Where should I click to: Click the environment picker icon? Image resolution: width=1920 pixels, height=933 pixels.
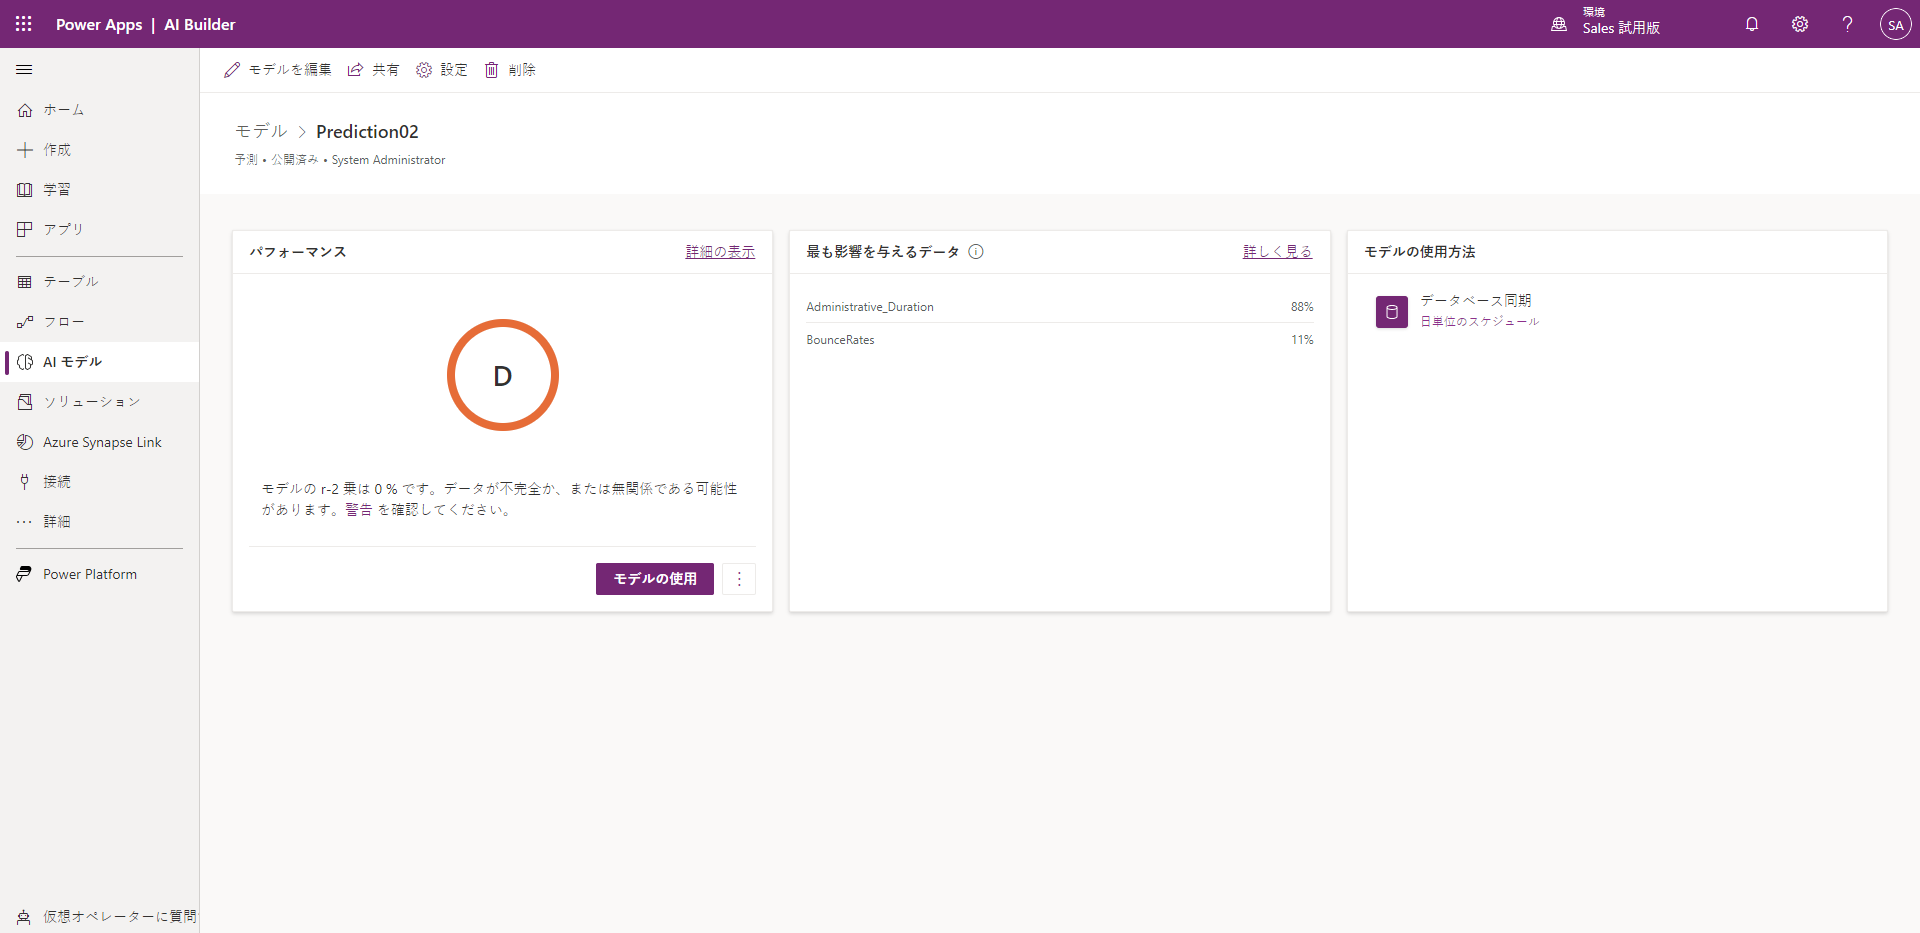pyautogui.click(x=1559, y=24)
